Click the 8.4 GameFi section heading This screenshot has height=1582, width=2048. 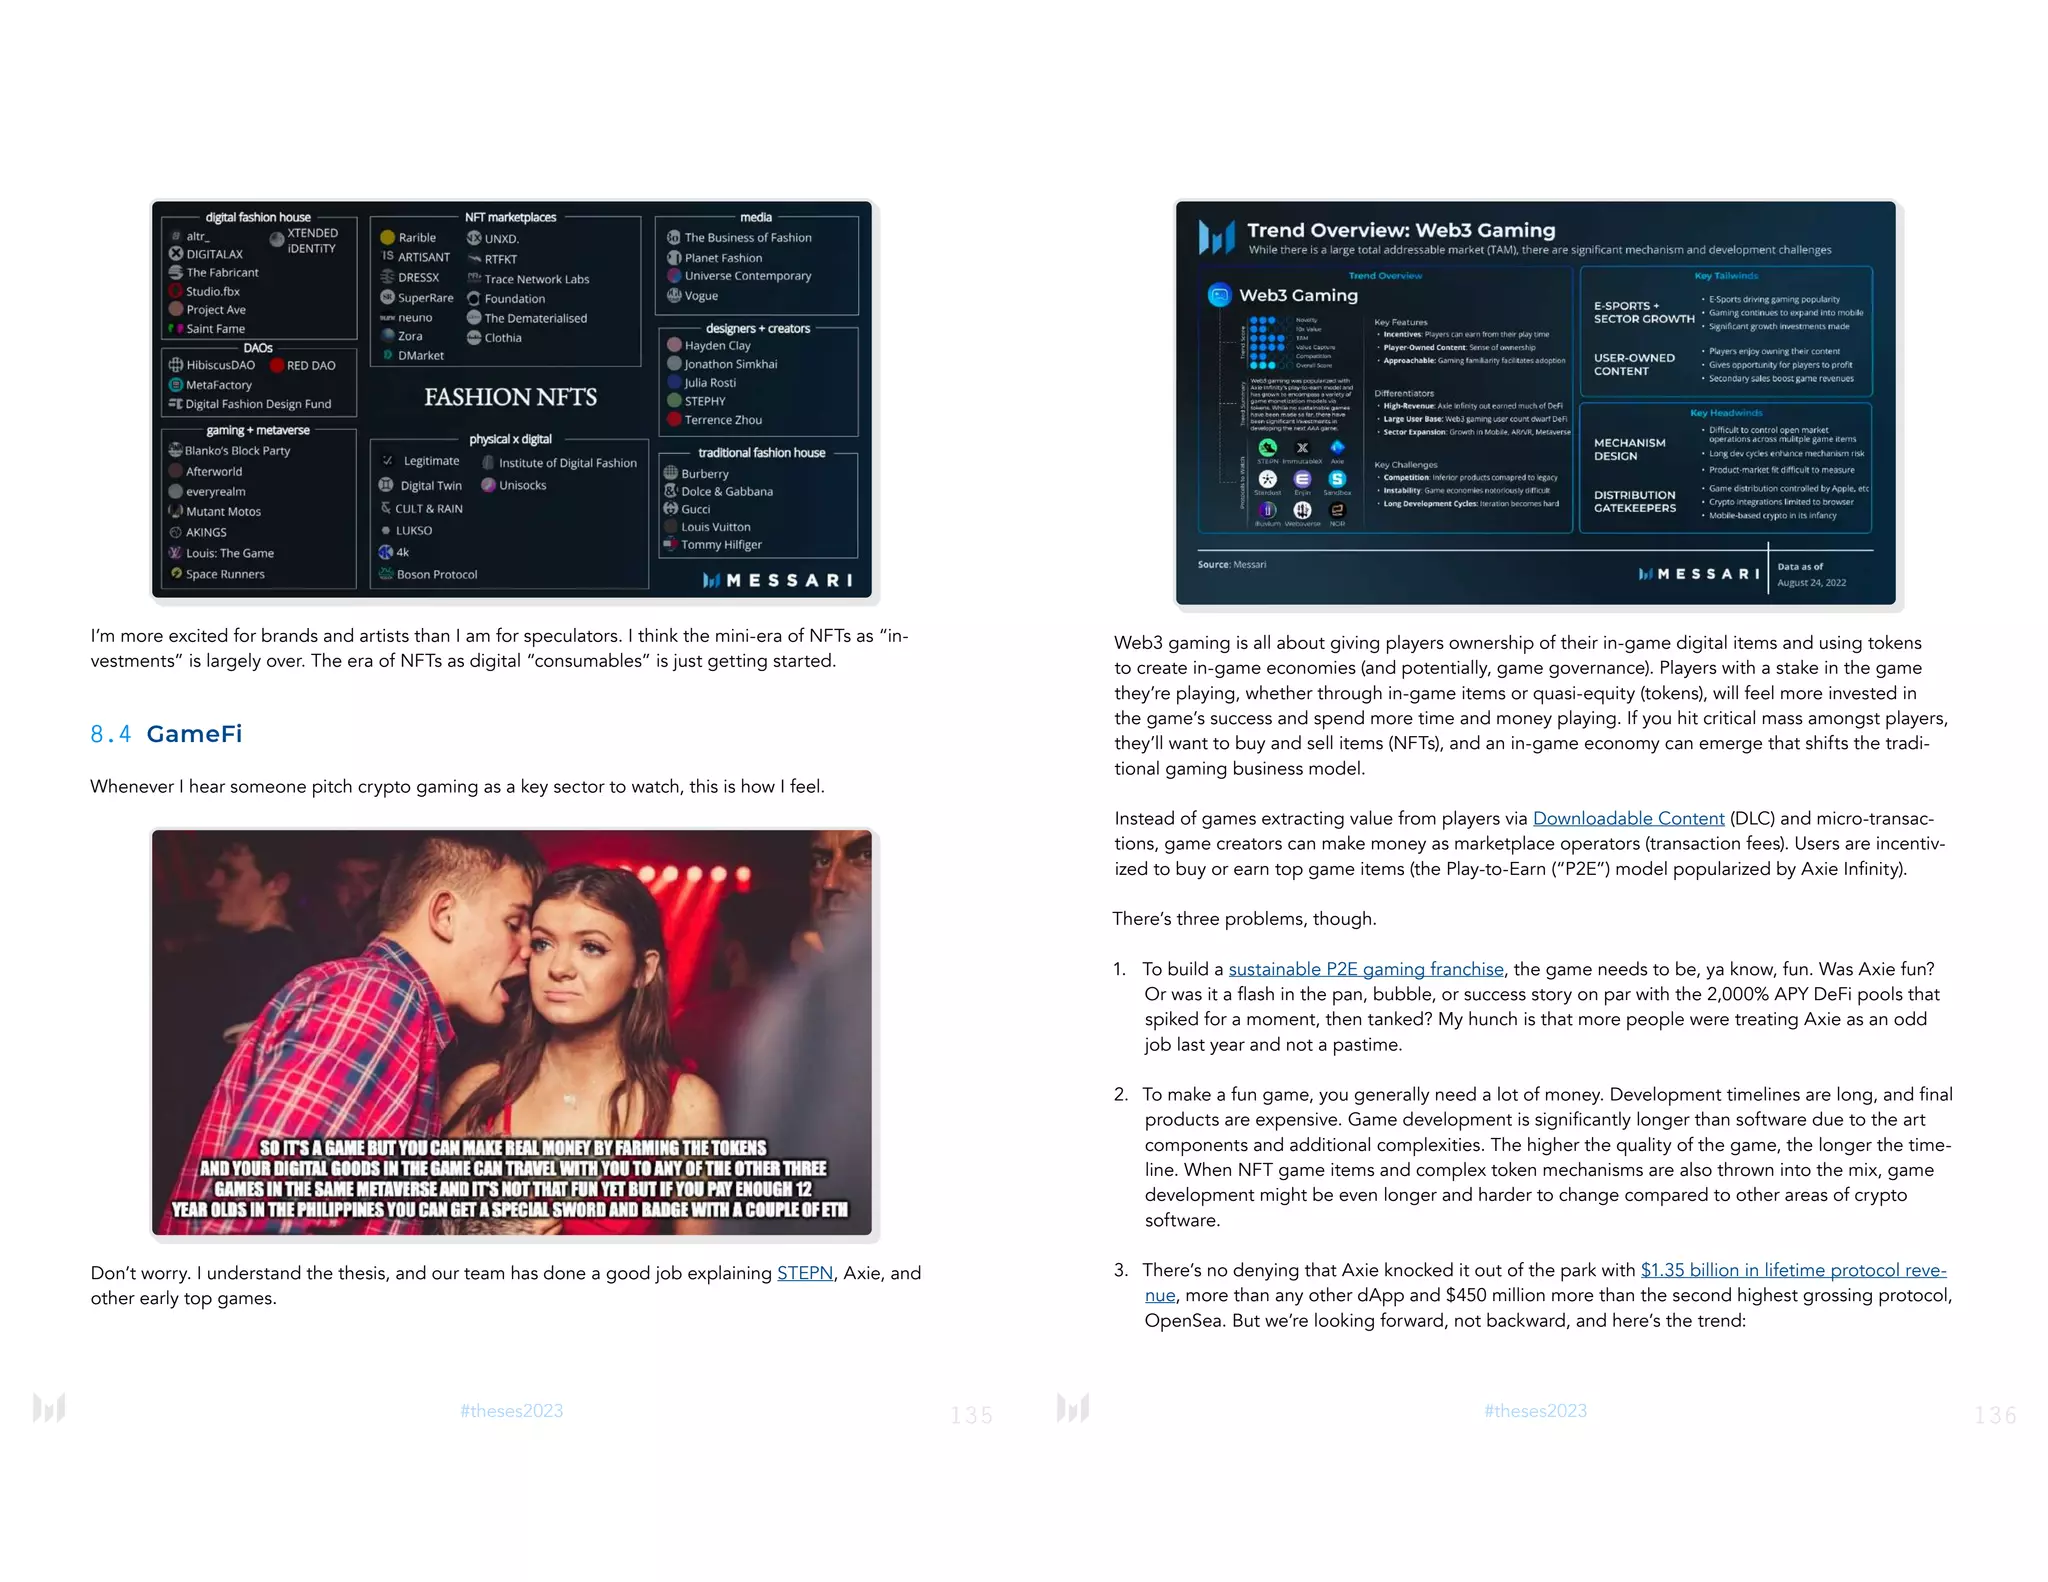(x=166, y=734)
